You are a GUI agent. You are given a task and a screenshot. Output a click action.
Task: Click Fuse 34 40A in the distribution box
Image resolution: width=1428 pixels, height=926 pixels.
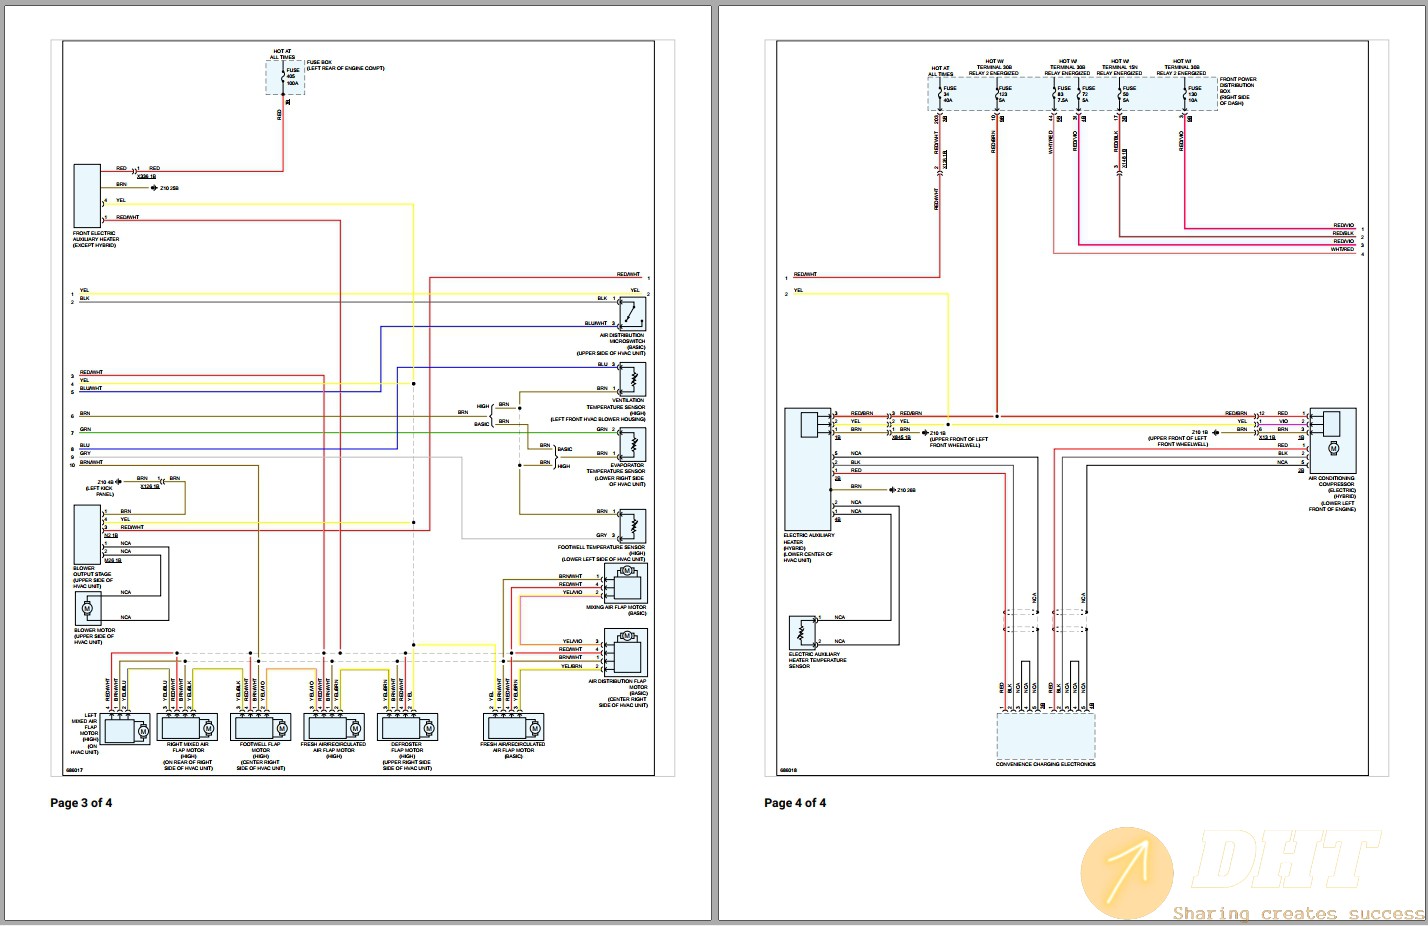(949, 94)
